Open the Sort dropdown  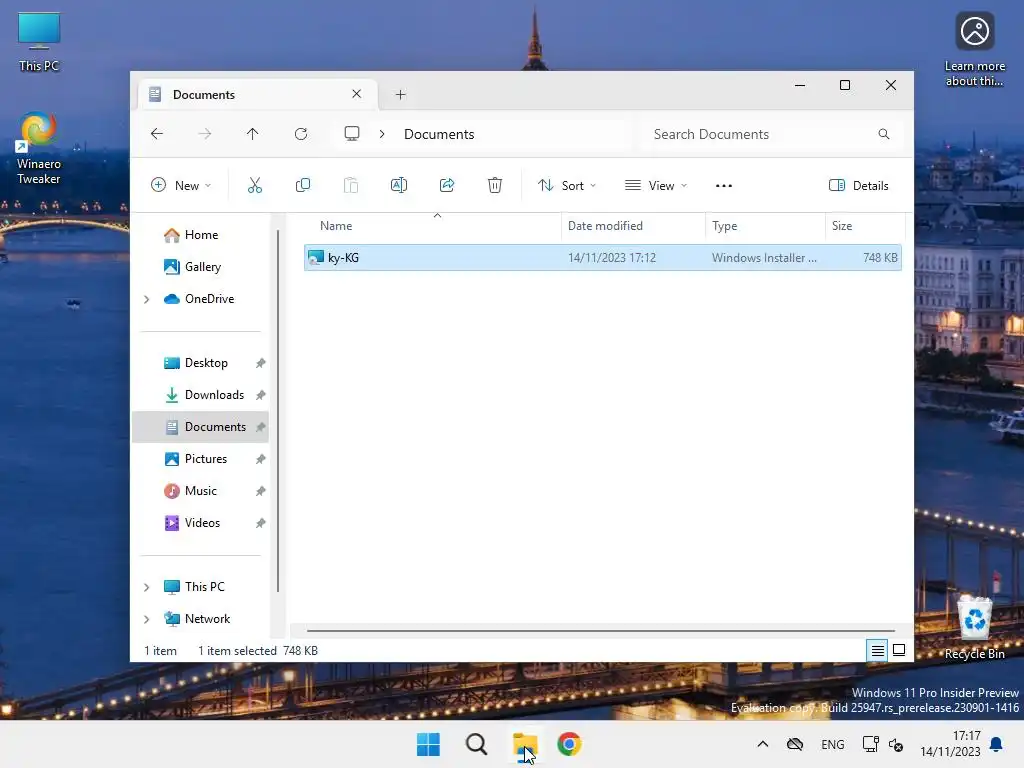pyautogui.click(x=566, y=185)
